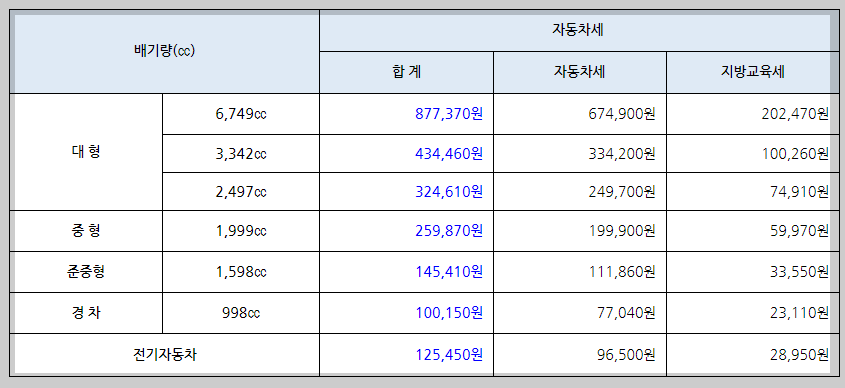
Task: Click the 100,260원 education tax value
Action: point(795,154)
